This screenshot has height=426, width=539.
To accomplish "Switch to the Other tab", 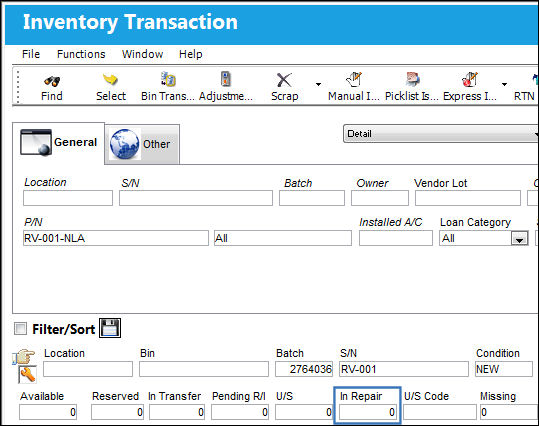I will (x=142, y=144).
